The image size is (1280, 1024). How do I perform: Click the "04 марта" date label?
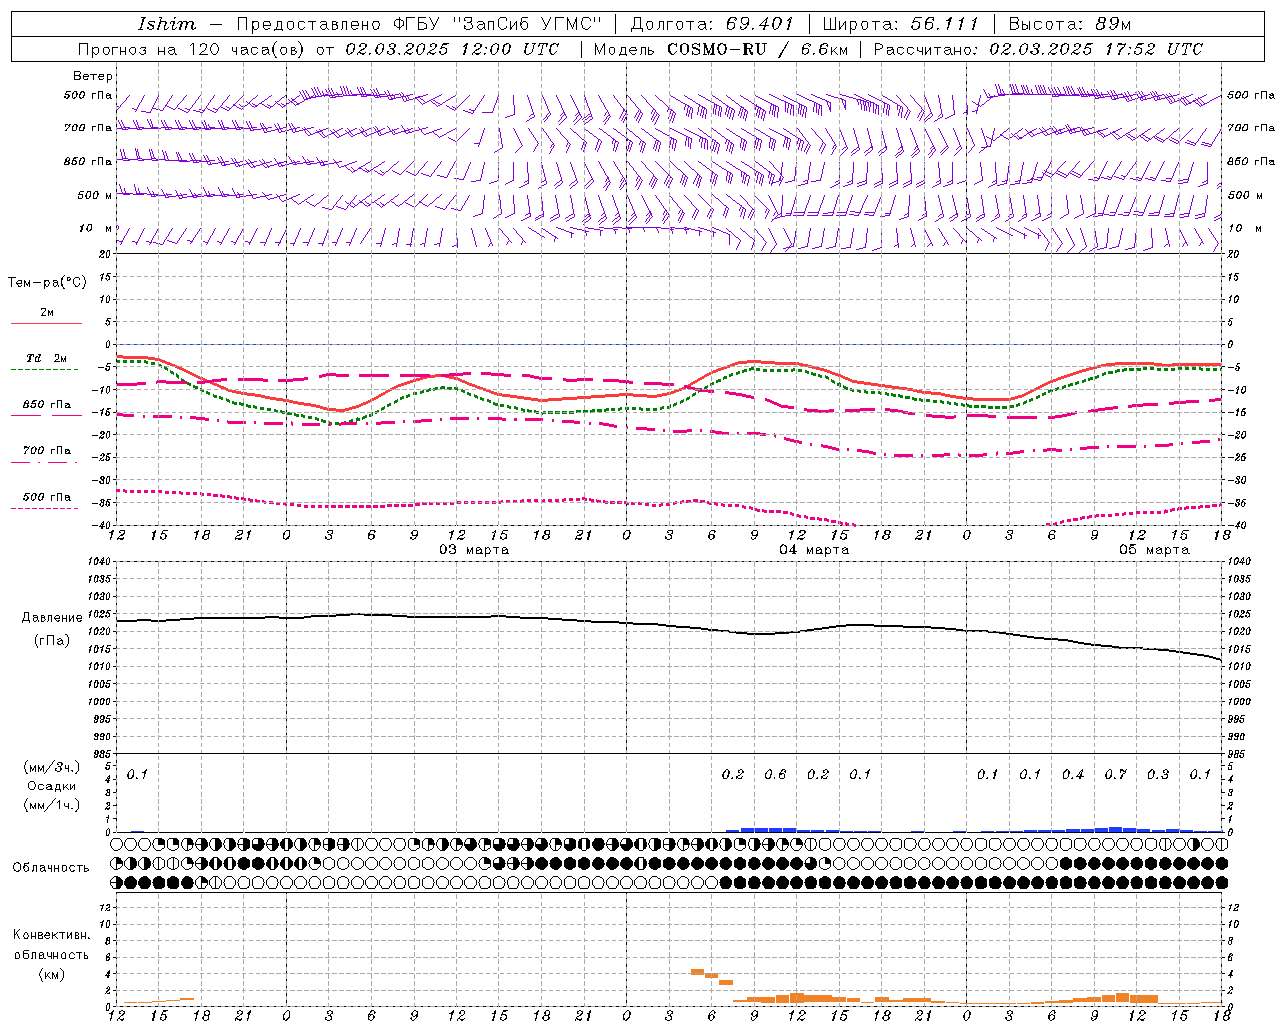[814, 550]
